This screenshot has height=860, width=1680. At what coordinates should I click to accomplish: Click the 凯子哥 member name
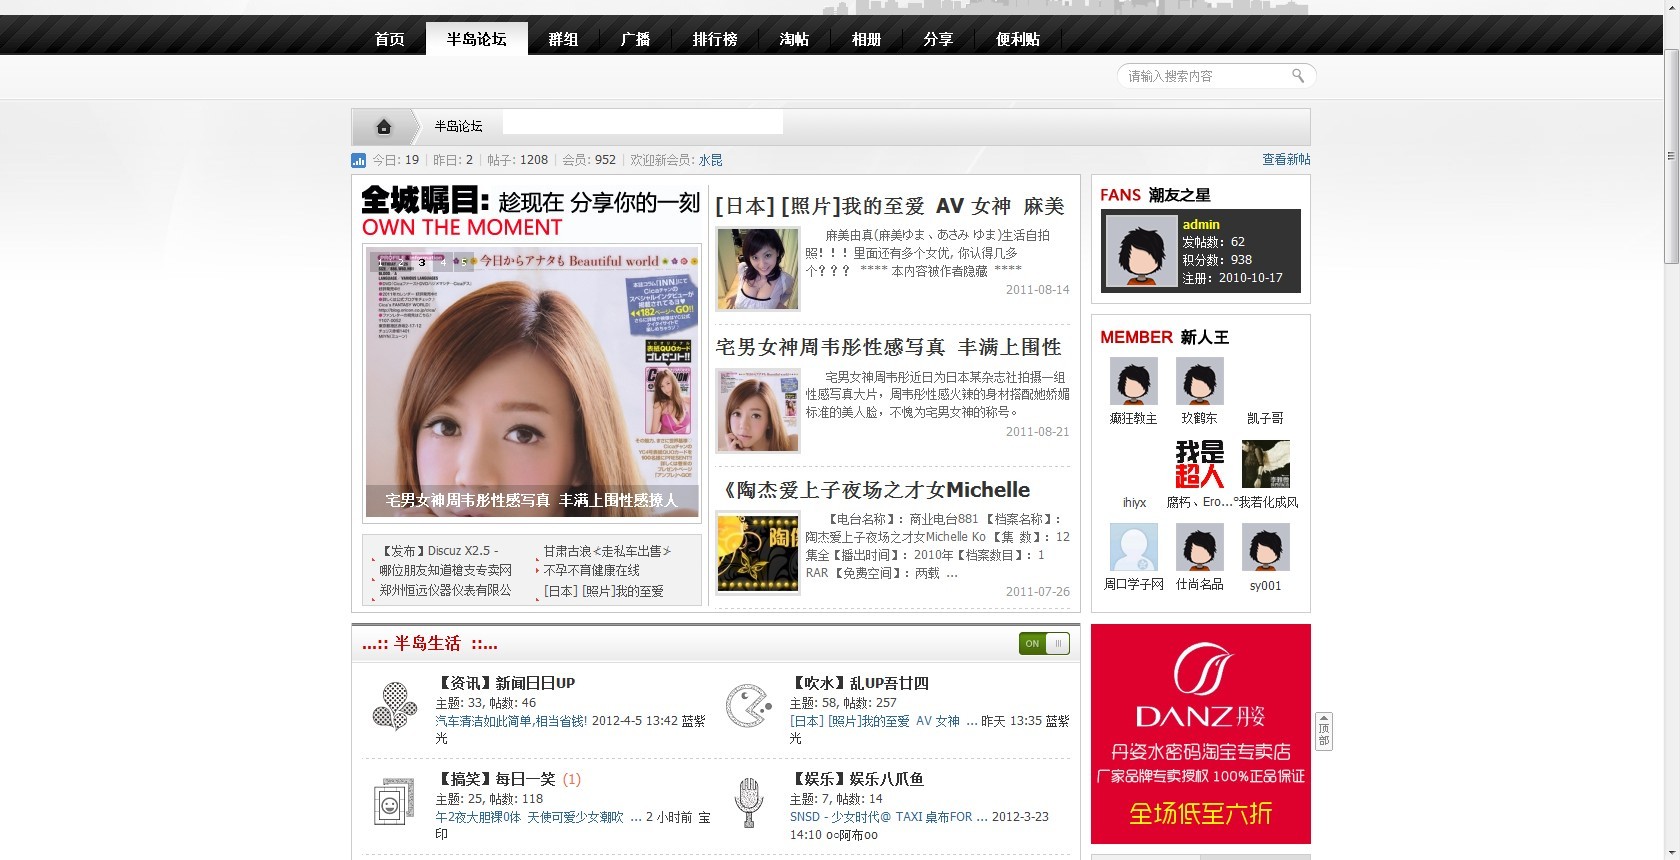pos(1265,419)
